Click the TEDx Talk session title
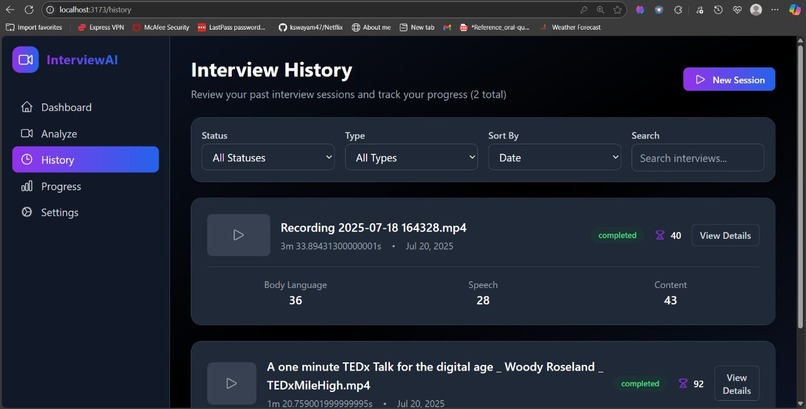This screenshot has height=409, width=806. pos(435,376)
